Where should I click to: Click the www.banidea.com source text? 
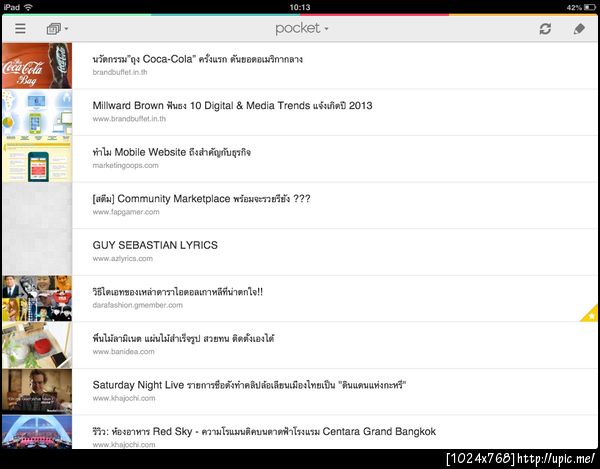pos(123,352)
